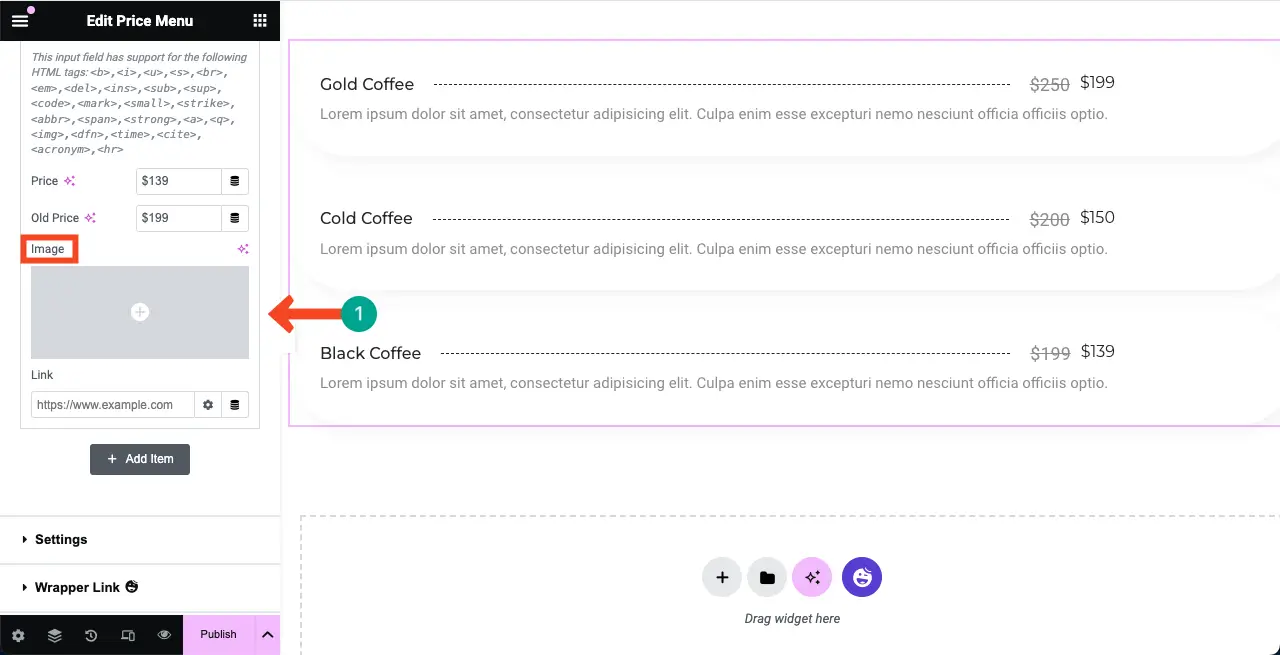Image resolution: width=1280 pixels, height=655 pixels.
Task: Click the Add Item button
Action: pyautogui.click(x=140, y=459)
